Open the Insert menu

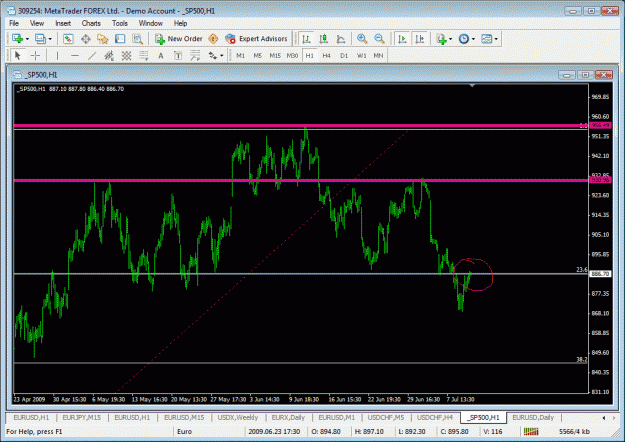(x=63, y=23)
